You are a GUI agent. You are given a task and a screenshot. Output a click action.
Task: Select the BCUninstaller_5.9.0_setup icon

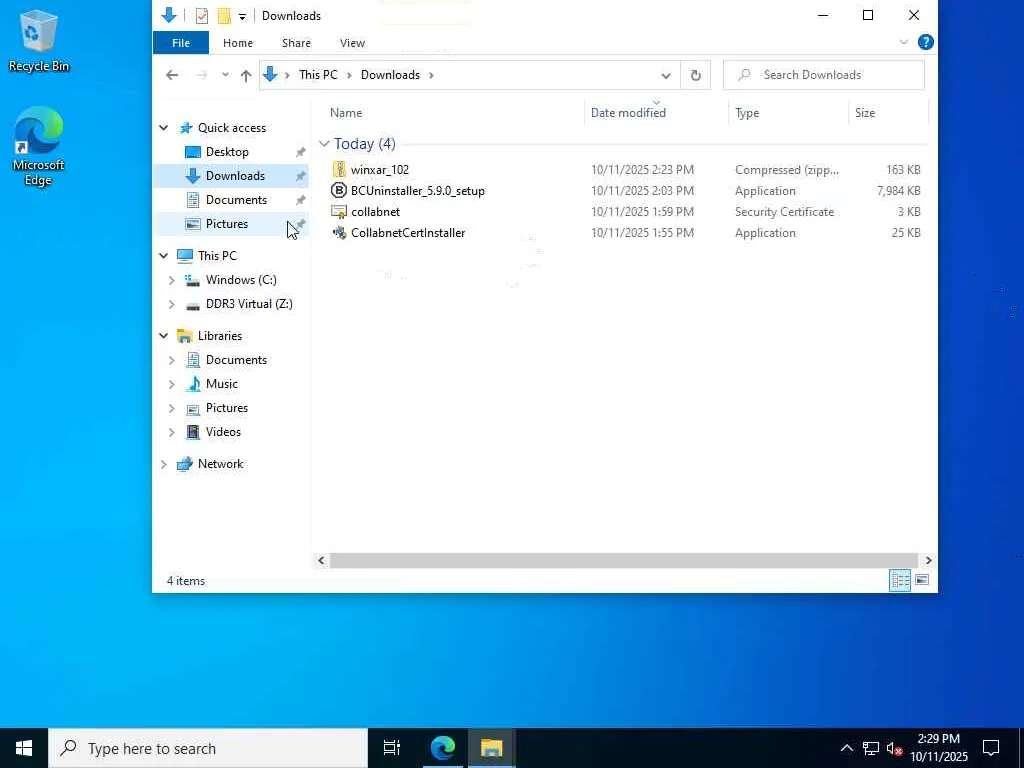pyautogui.click(x=339, y=191)
